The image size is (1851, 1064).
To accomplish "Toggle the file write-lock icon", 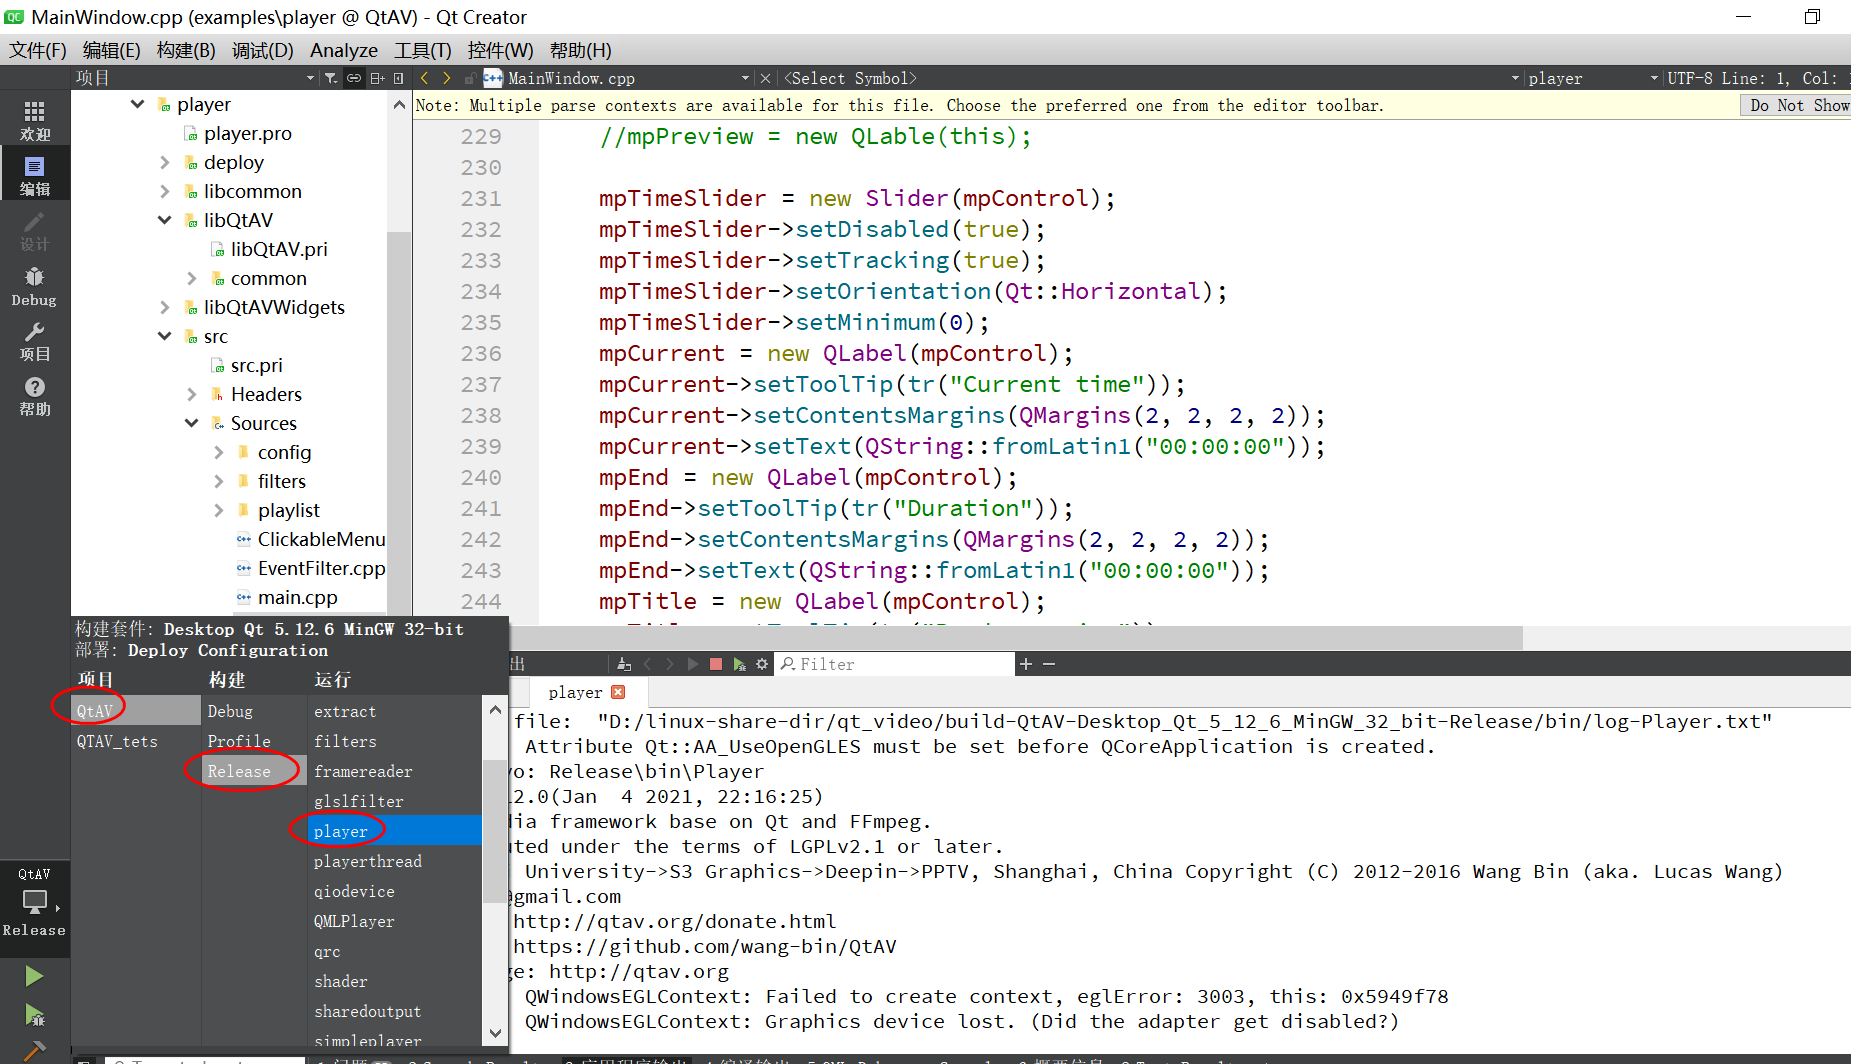I will (469, 78).
